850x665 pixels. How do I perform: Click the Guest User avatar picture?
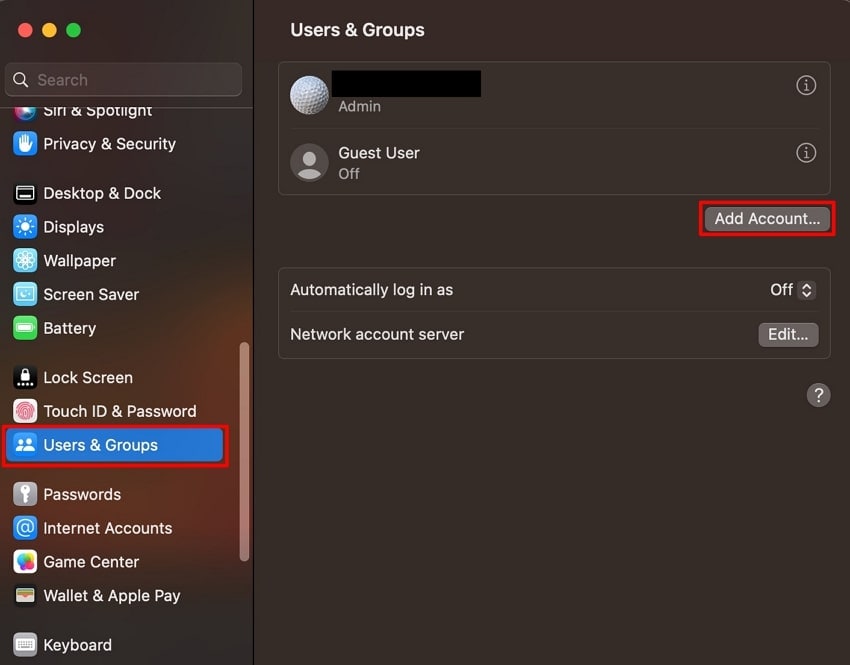309,162
